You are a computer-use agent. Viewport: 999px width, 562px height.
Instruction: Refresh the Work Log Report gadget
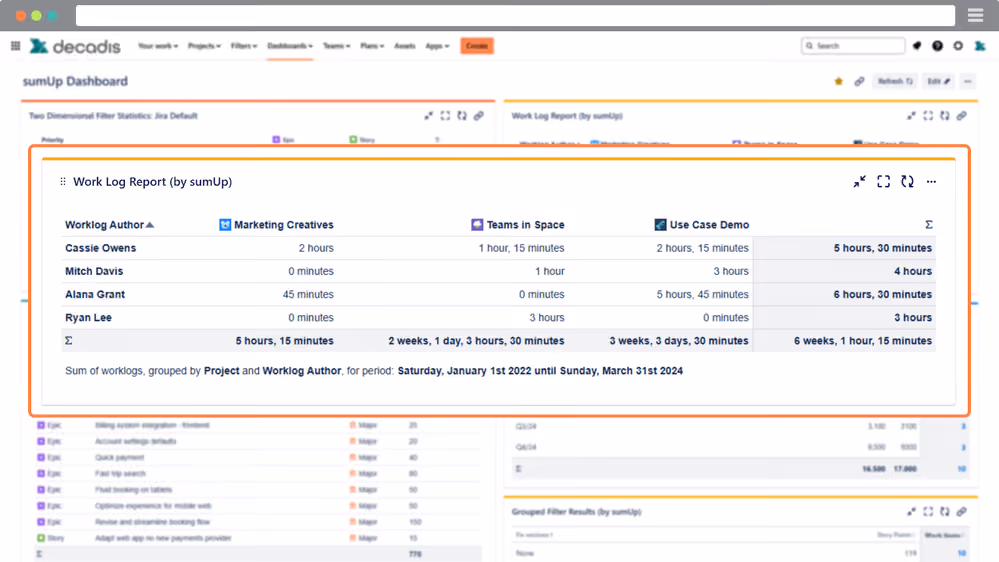click(907, 182)
